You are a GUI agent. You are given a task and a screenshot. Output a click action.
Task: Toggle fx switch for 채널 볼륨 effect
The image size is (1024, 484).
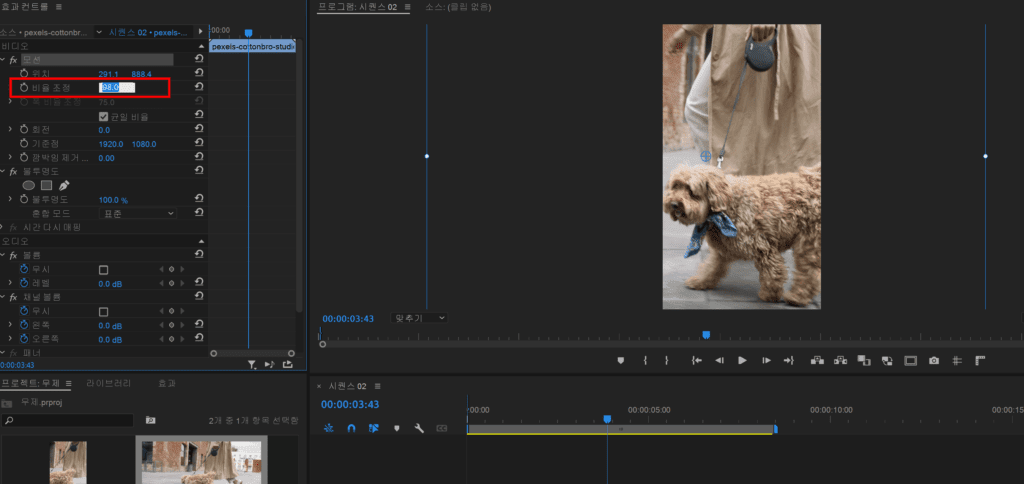click(13, 297)
